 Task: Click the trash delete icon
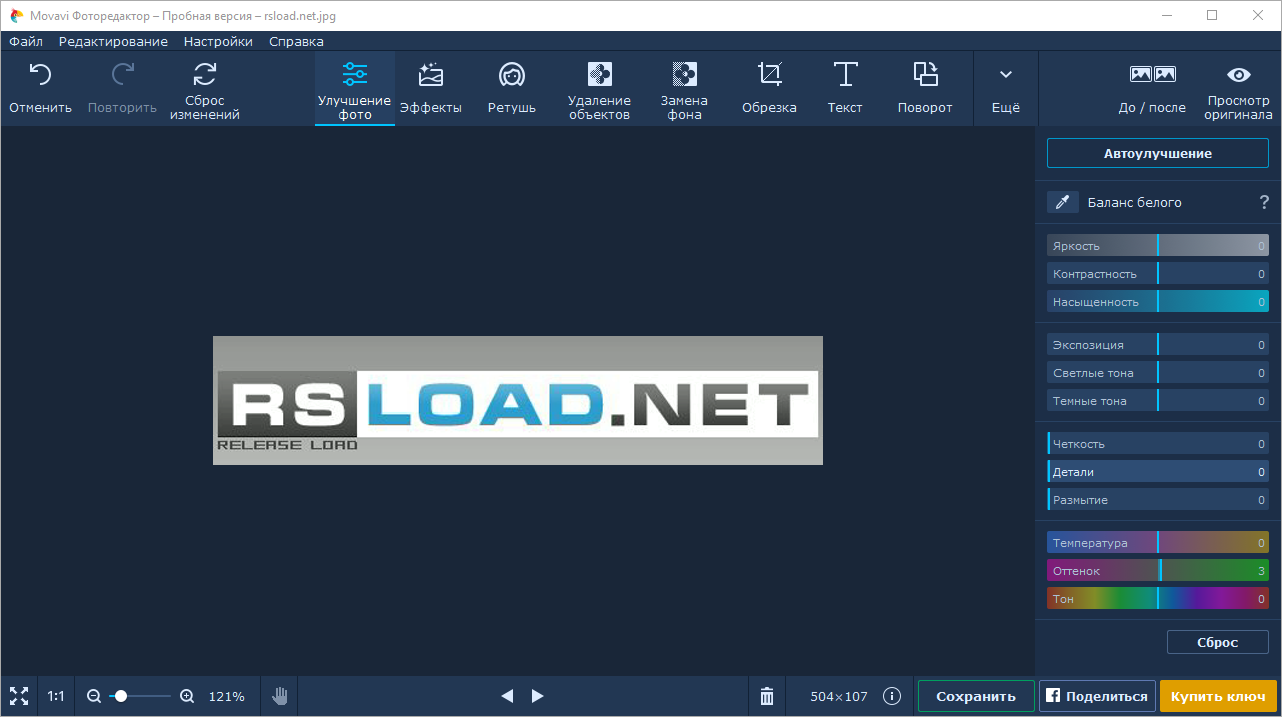(x=767, y=696)
